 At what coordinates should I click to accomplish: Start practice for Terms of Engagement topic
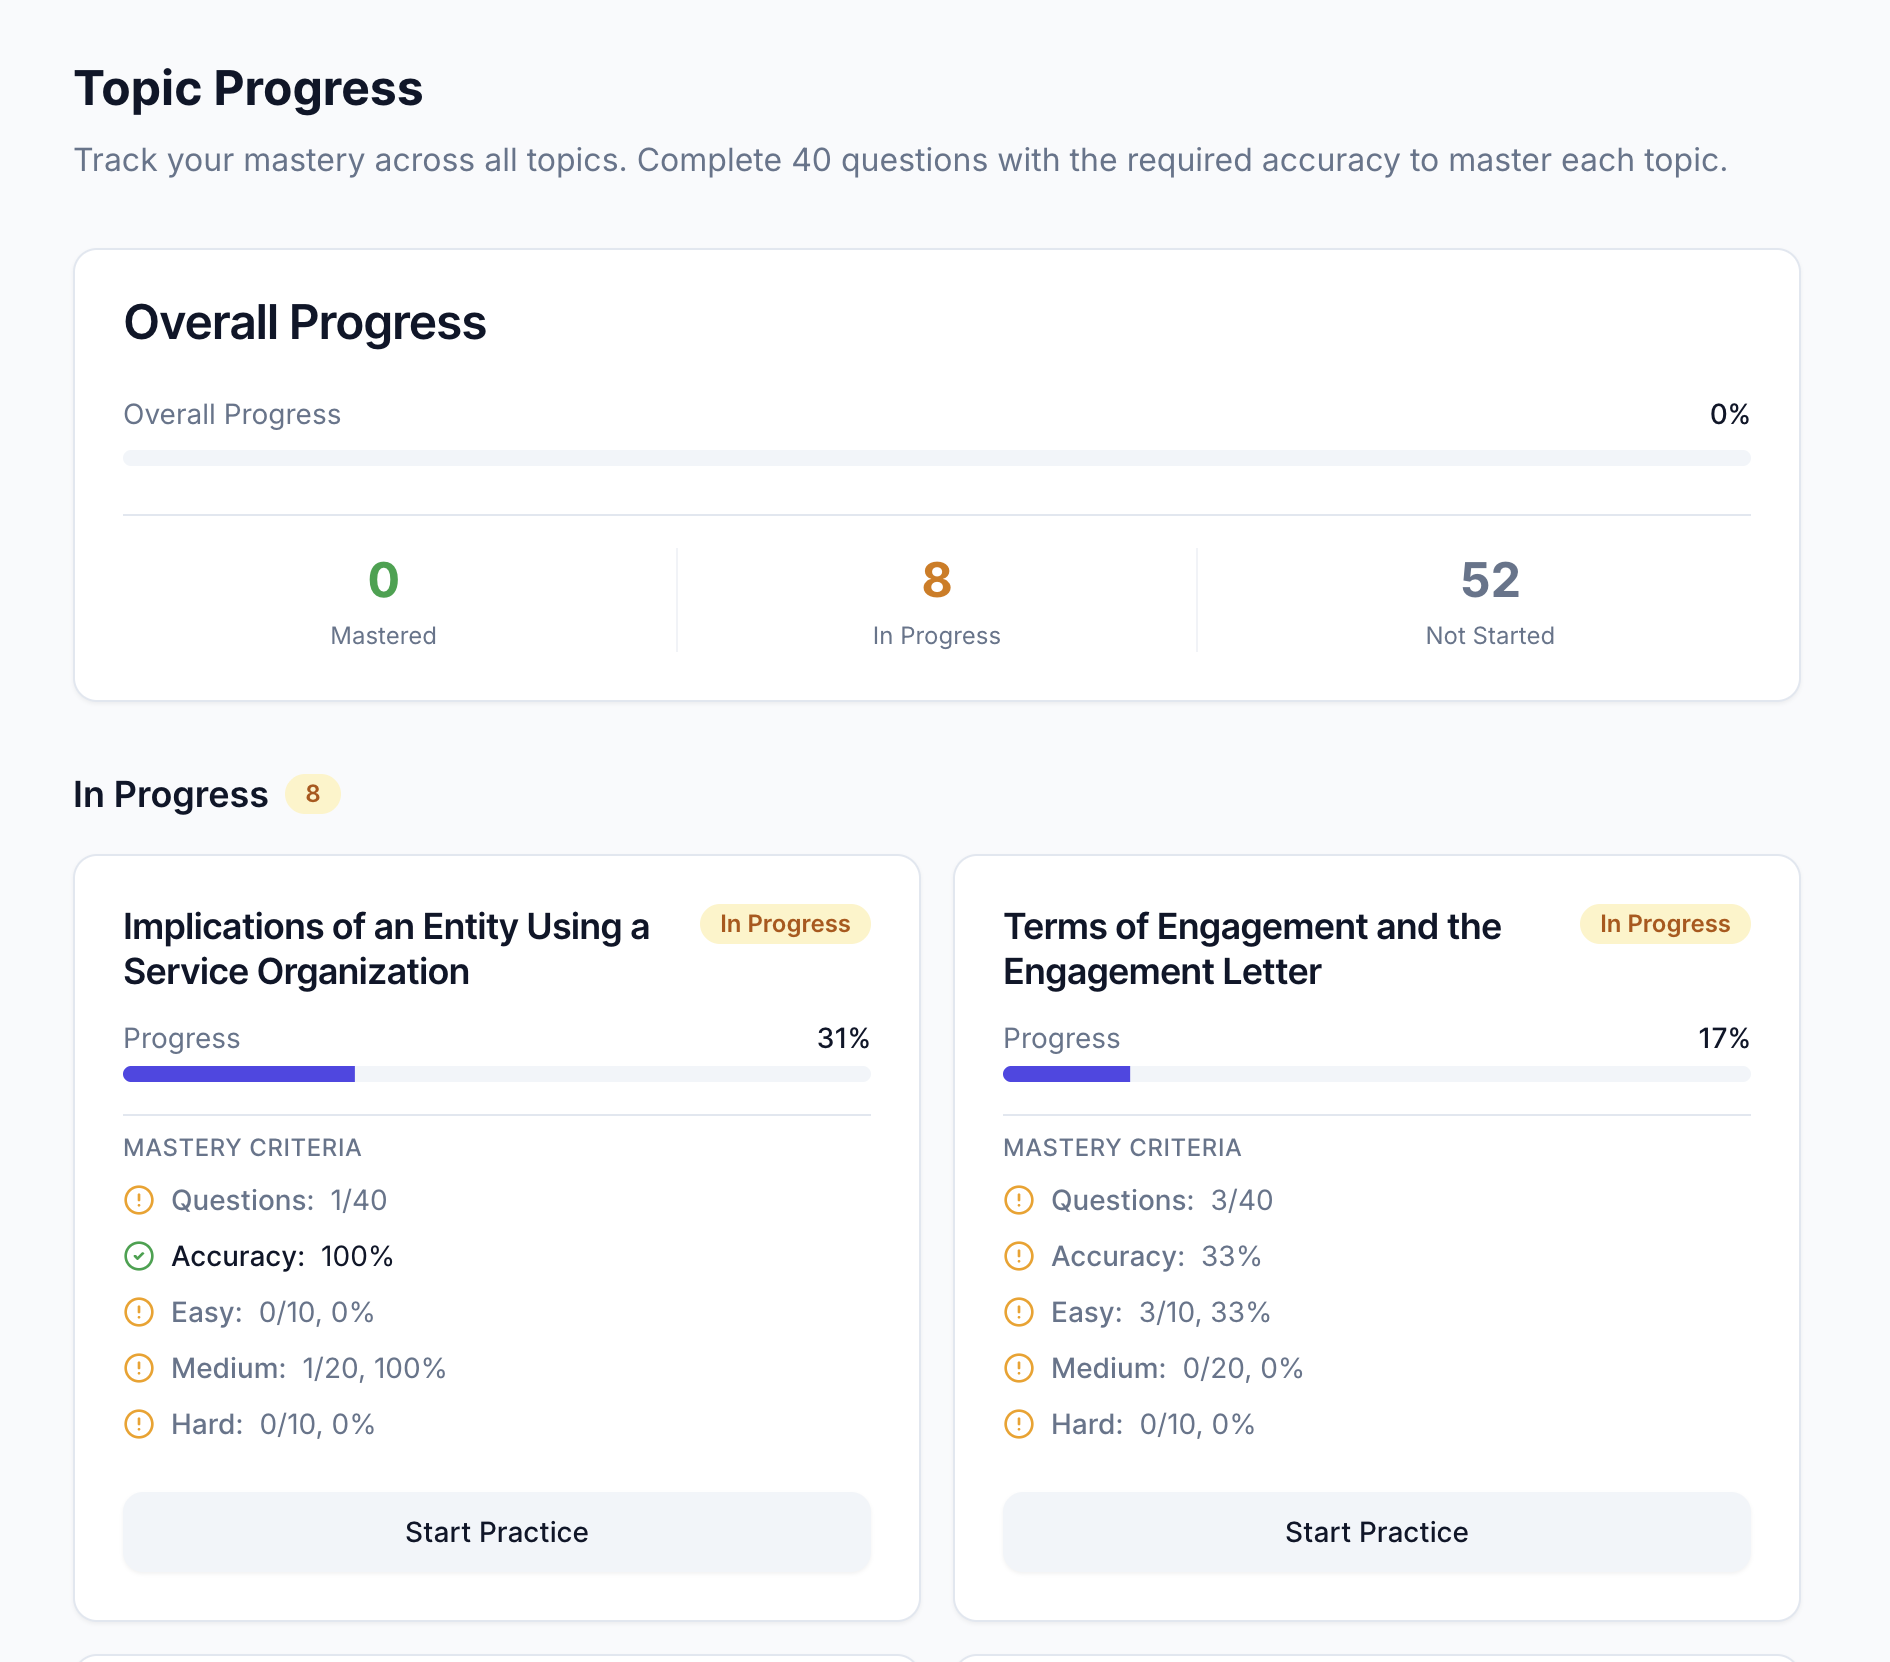pos(1376,1532)
